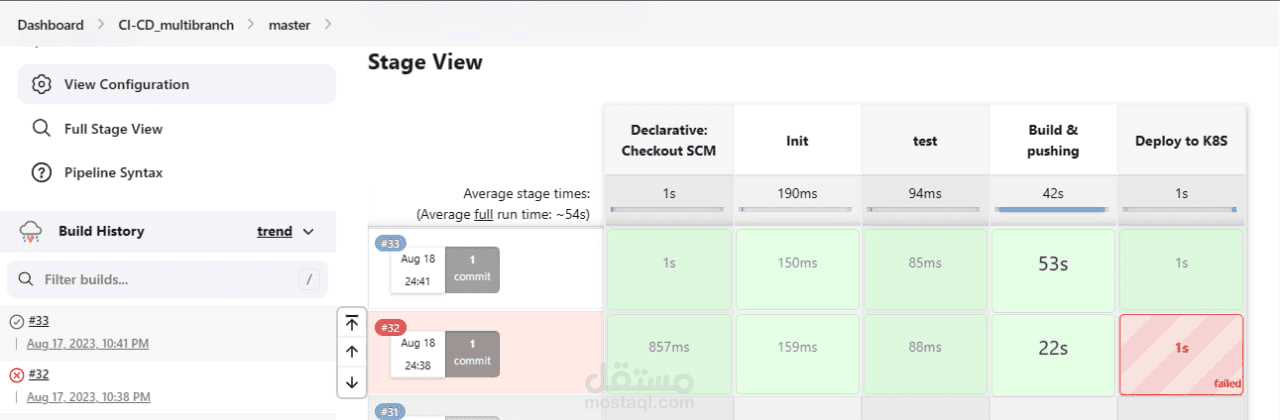Click the success status icon for build #33
The height and width of the screenshot is (420, 1280).
(x=16, y=321)
